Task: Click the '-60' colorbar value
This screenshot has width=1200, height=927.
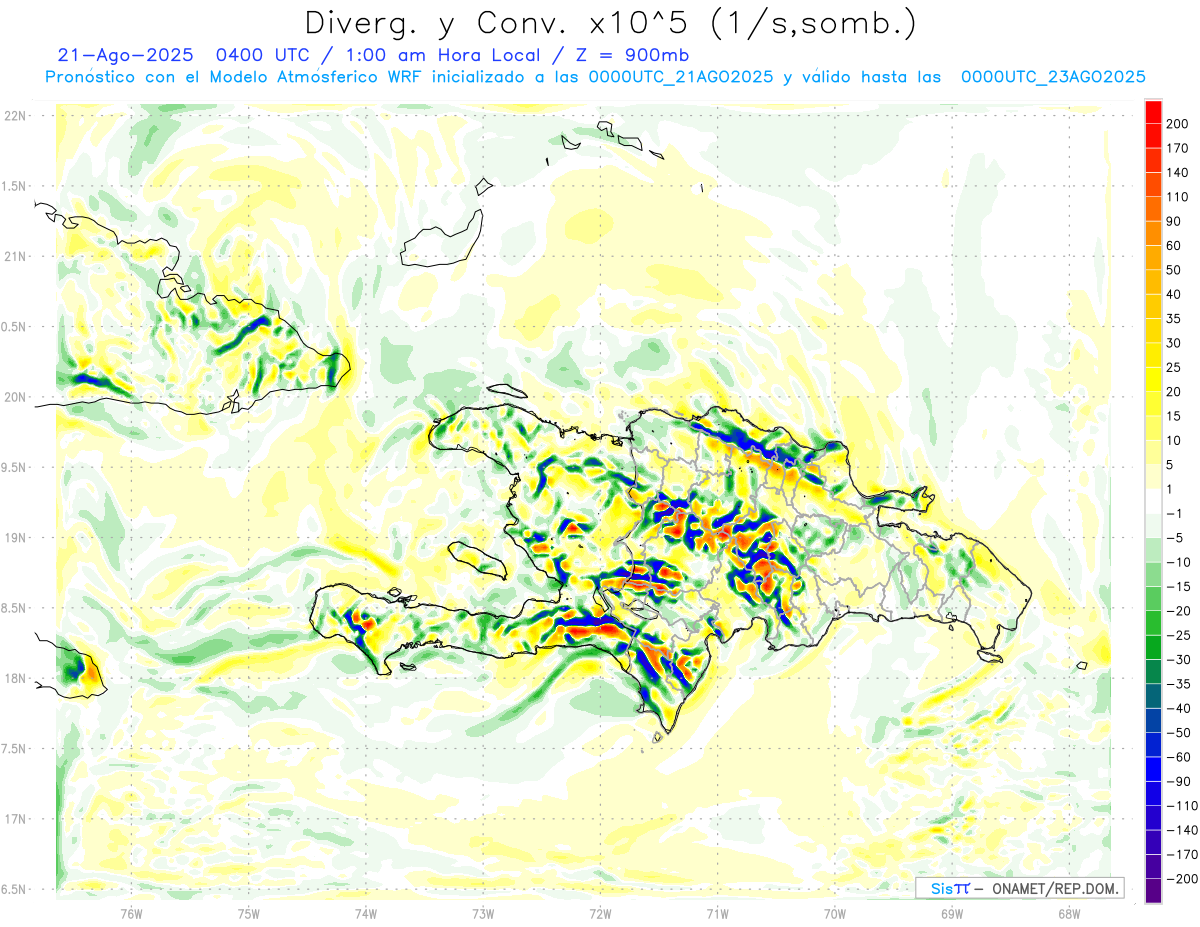Action: point(1180,757)
